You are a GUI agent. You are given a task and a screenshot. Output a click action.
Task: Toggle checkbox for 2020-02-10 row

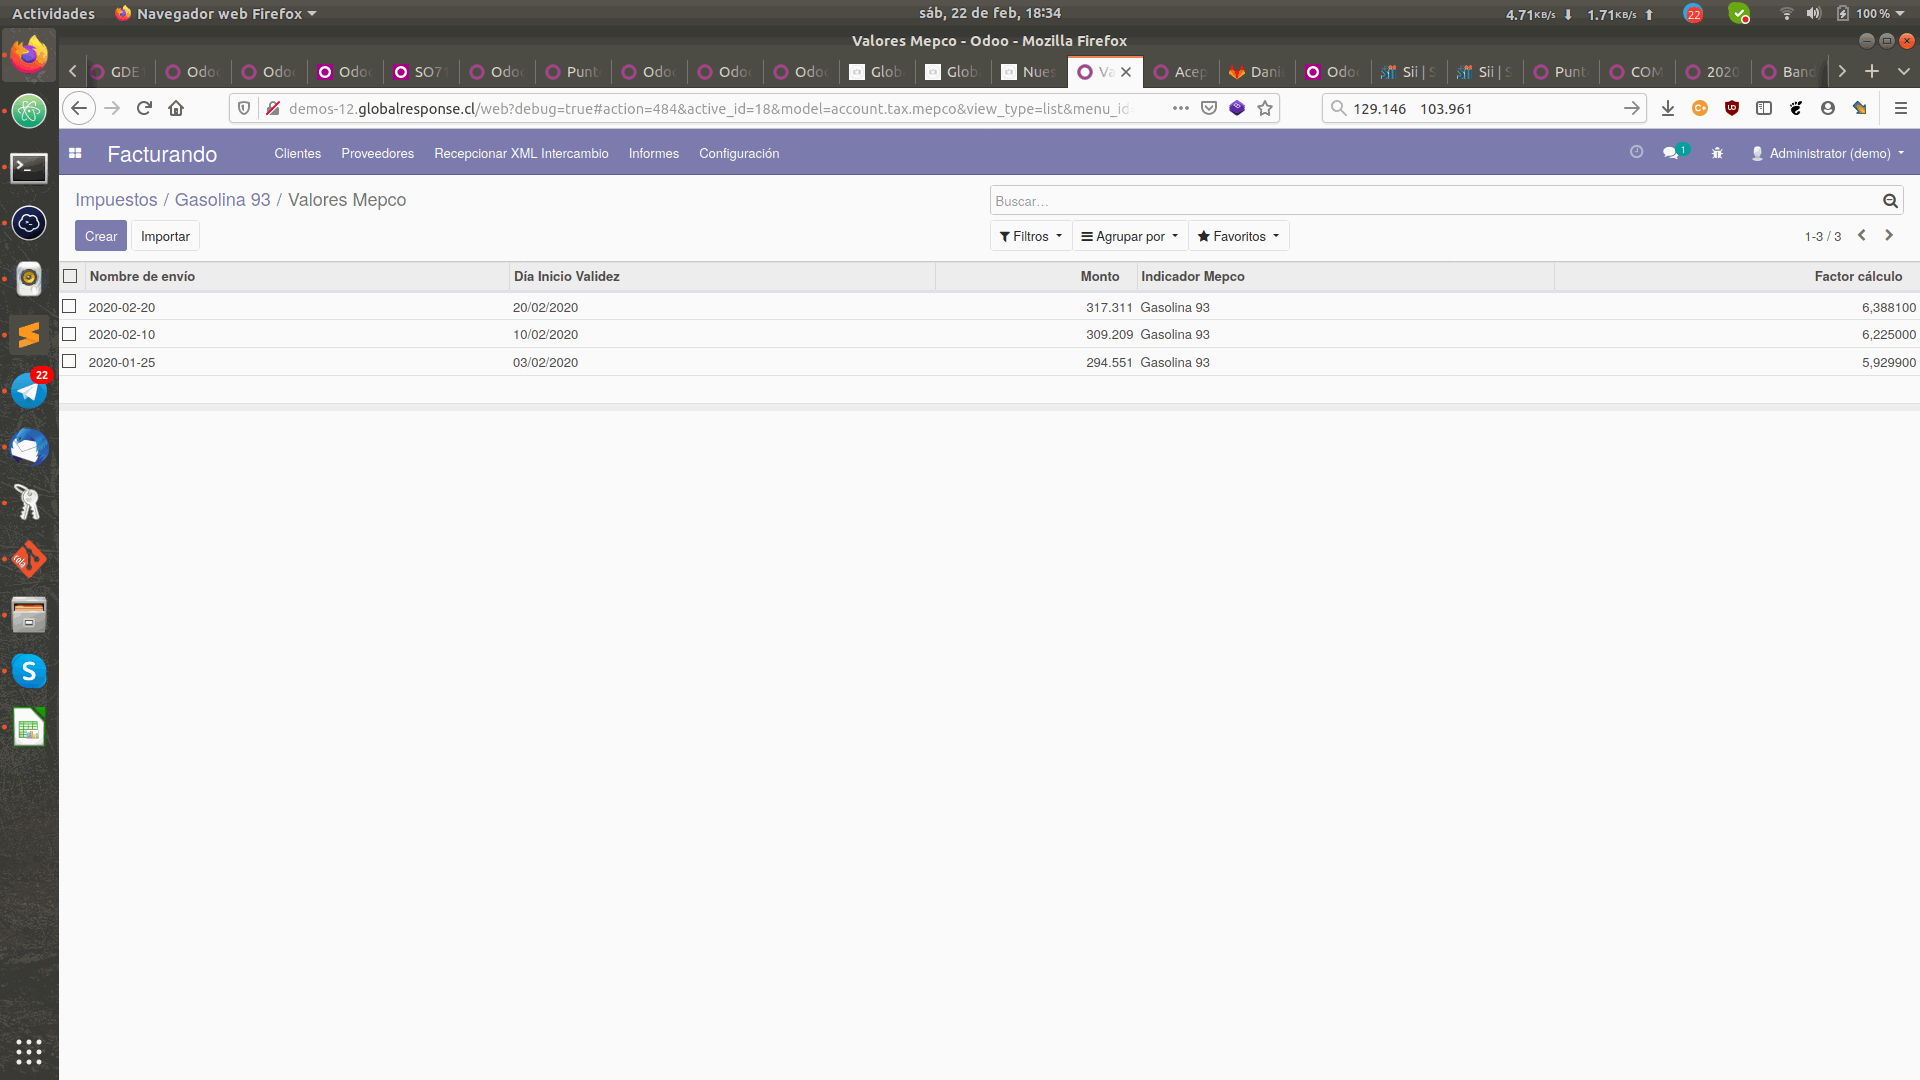pos(70,334)
